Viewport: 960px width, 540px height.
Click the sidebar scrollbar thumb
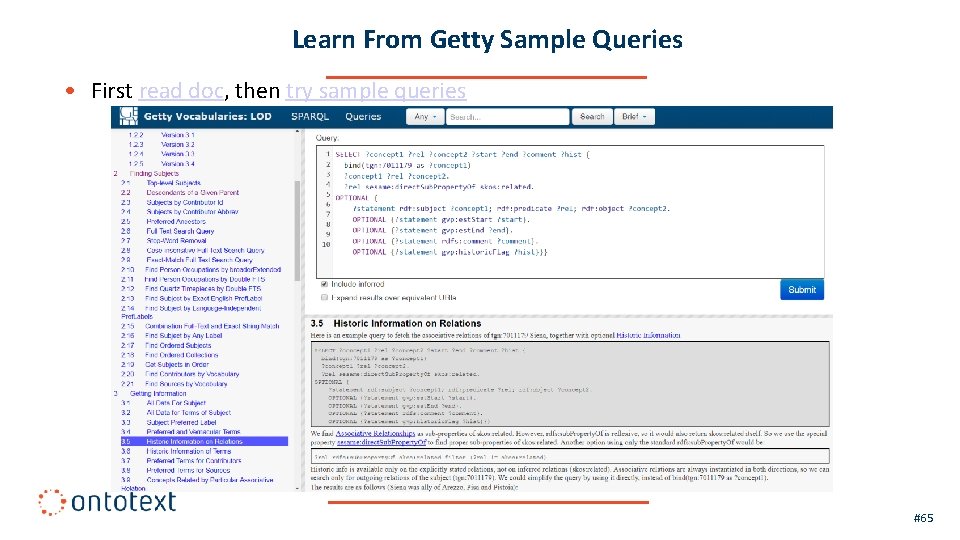298,230
